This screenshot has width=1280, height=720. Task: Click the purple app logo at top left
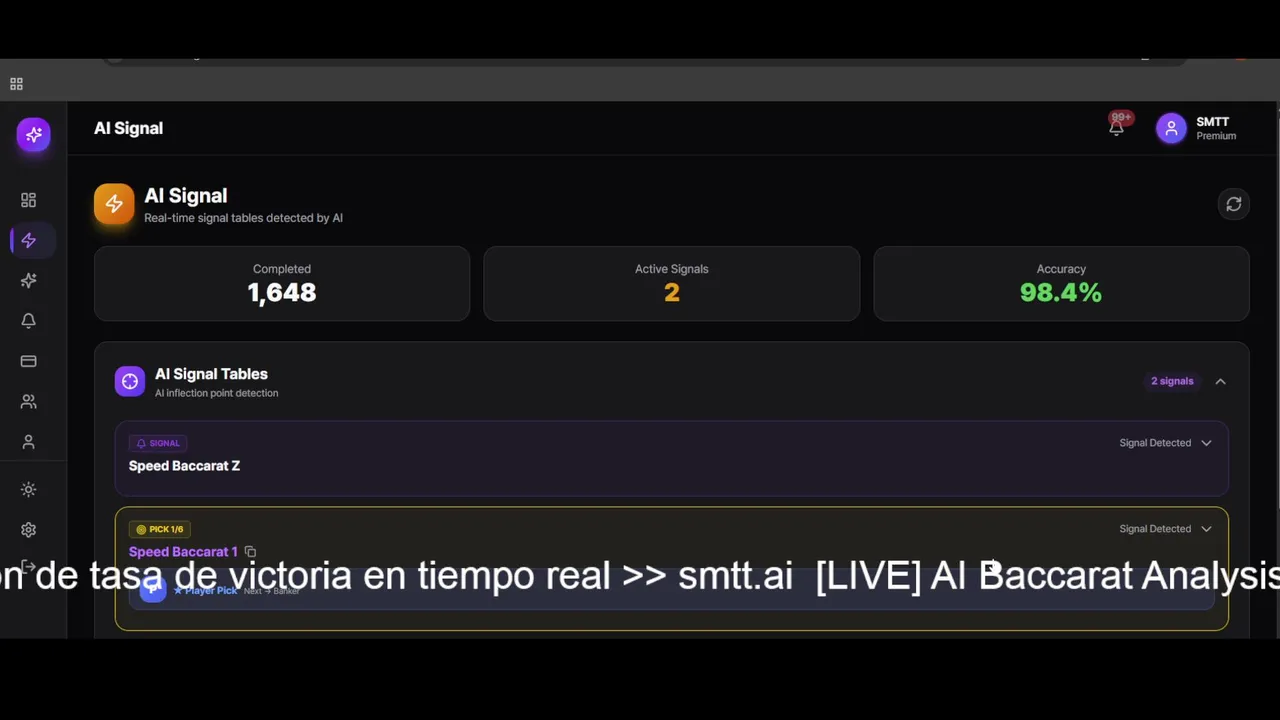coord(33,134)
